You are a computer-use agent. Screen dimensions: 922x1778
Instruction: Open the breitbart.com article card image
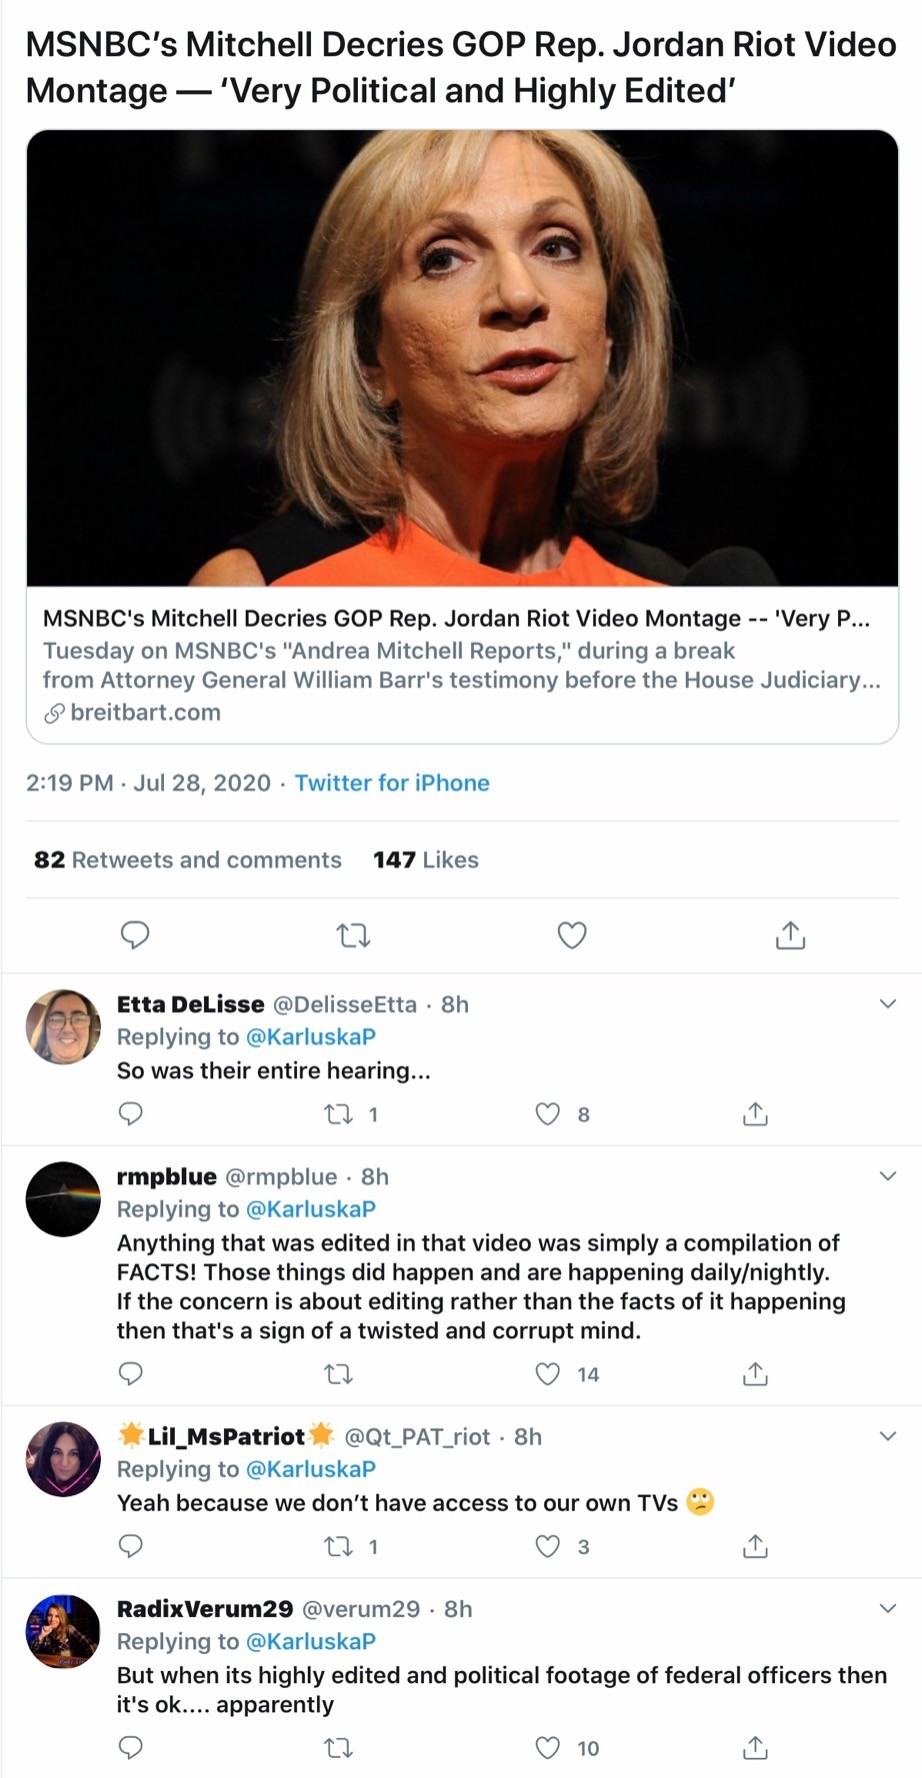tap(462, 358)
